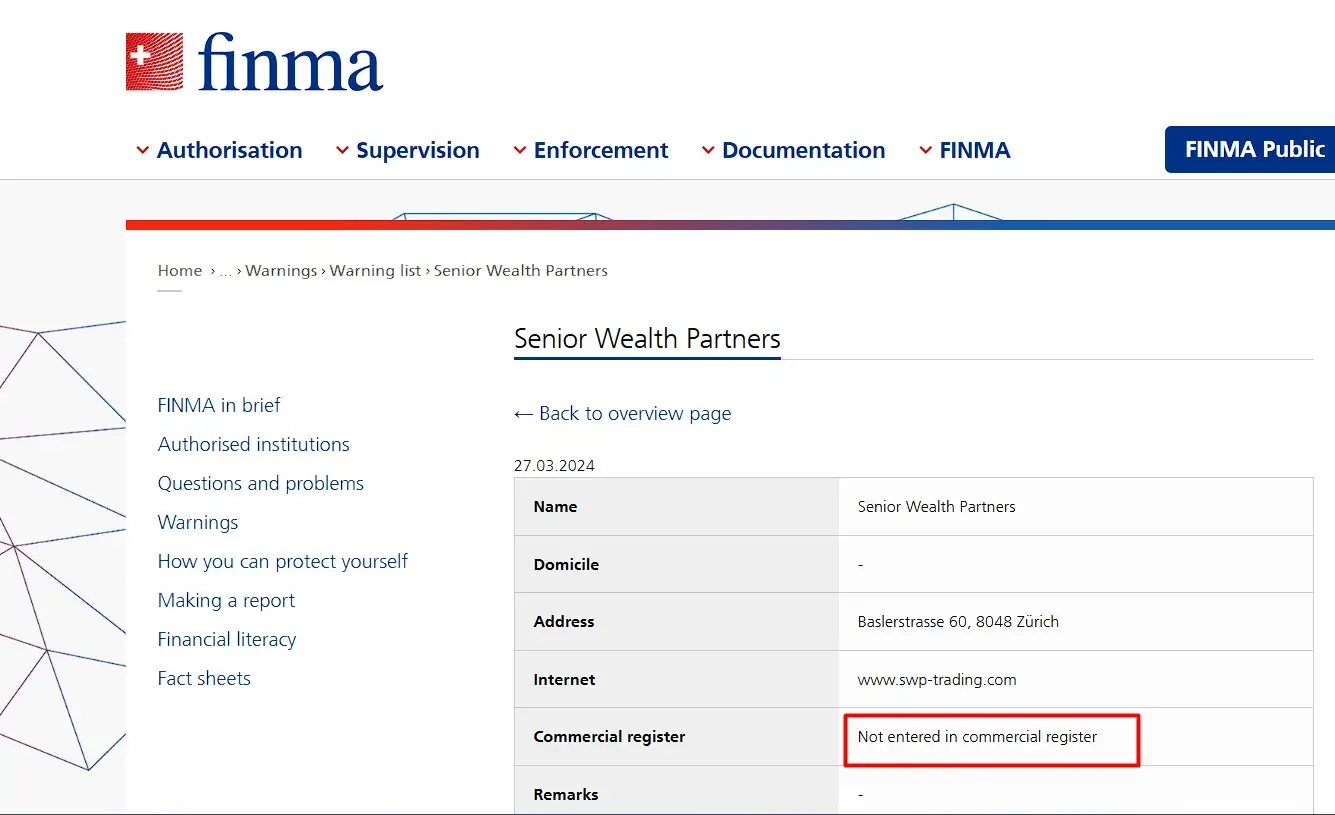
Task: Open FINMA in brief page
Action: pyautogui.click(x=219, y=405)
